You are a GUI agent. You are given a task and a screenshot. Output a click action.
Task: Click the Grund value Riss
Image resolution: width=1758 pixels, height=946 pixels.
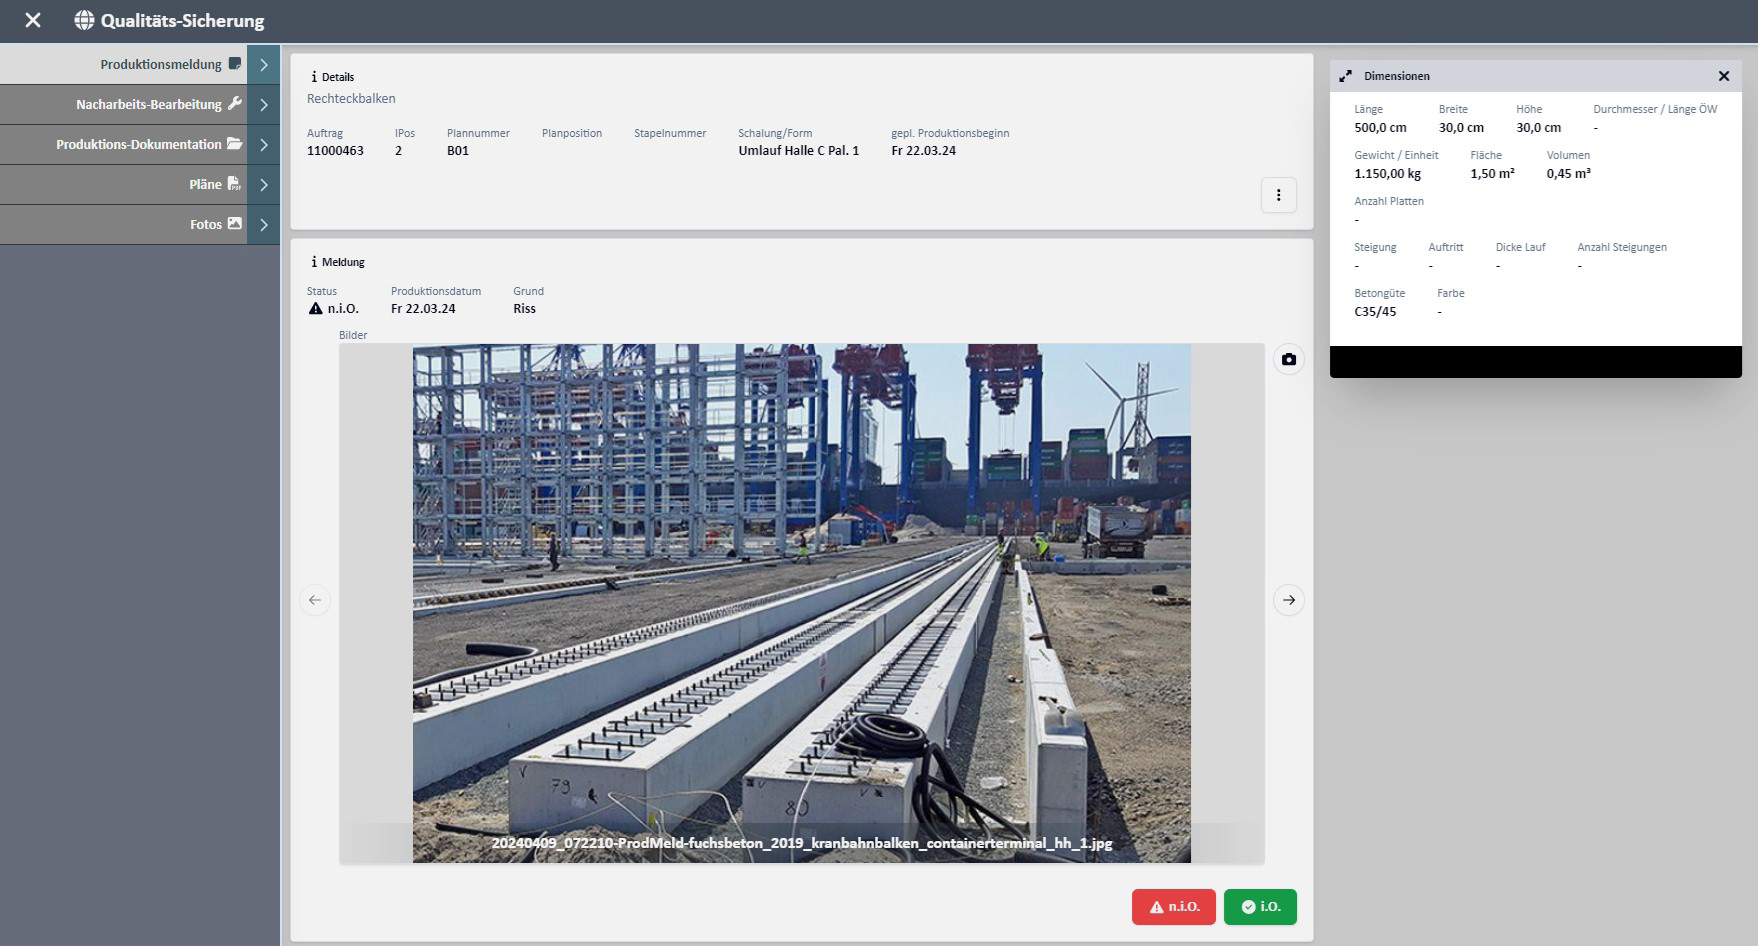click(x=524, y=309)
